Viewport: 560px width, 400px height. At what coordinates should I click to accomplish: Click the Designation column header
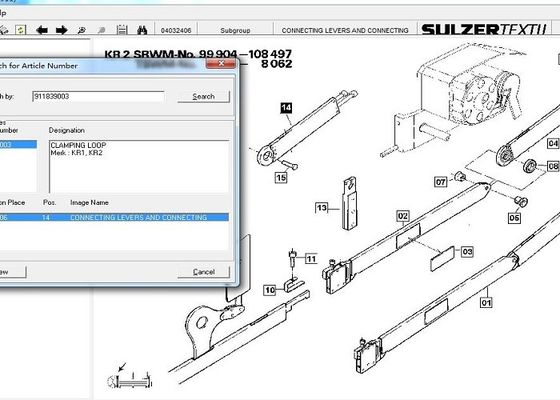coord(67,130)
